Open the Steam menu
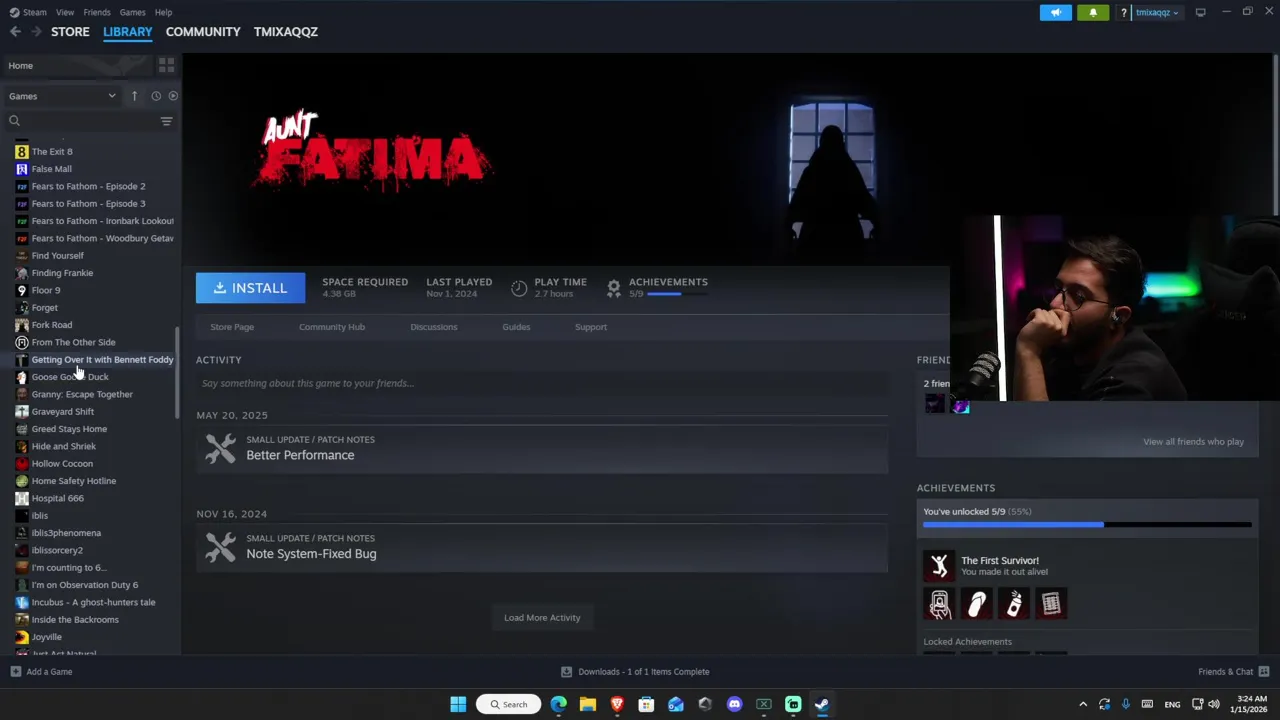The width and height of the screenshot is (1280, 720). [x=28, y=12]
